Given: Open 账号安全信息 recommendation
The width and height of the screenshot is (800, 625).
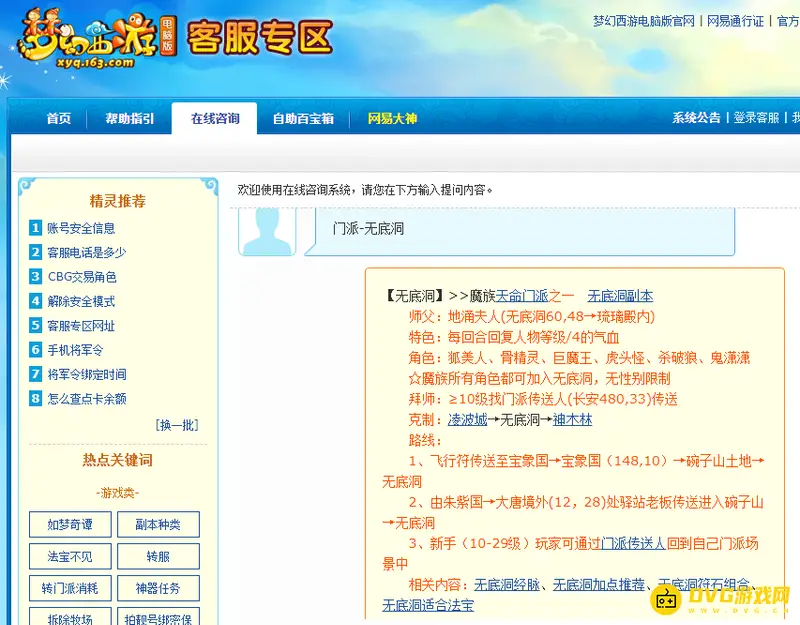Looking at the screenshot, I should click(81, 228).
